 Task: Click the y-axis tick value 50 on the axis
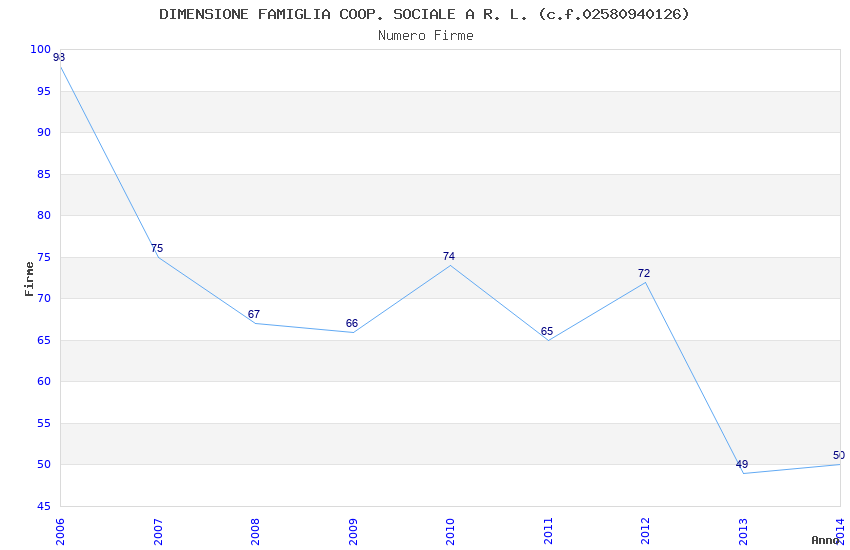[x=44, y=464]
